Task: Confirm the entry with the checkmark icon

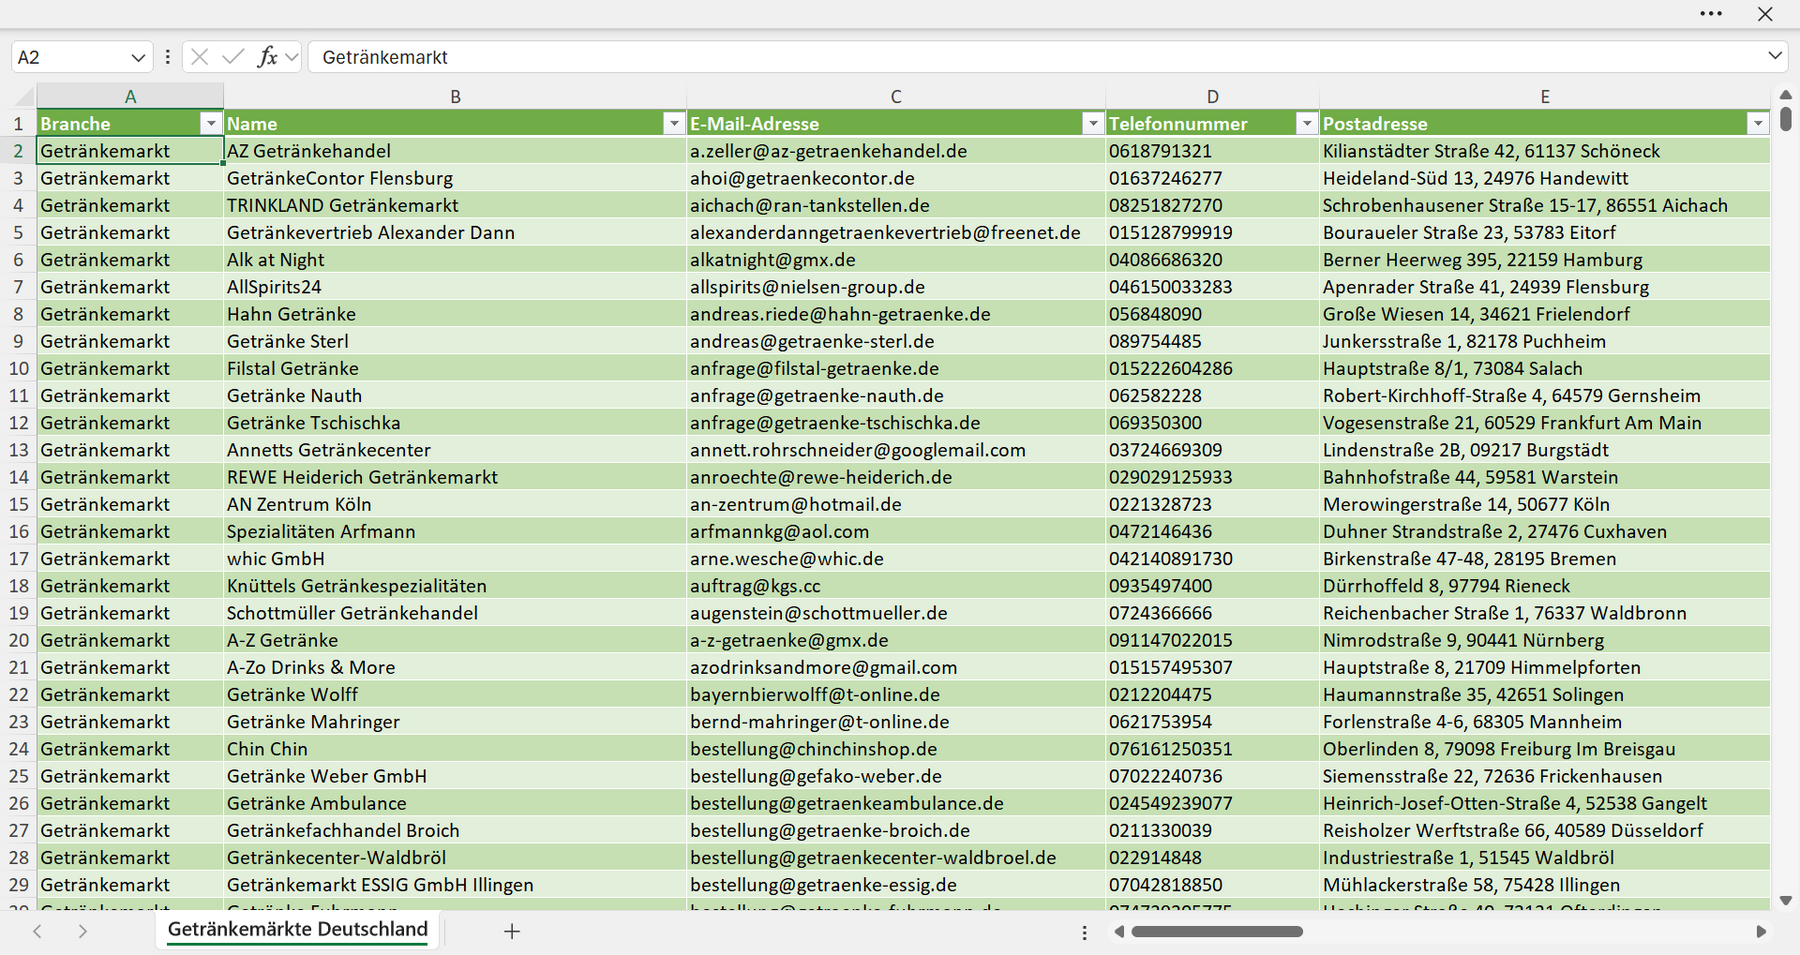Action: coord(233,57)
